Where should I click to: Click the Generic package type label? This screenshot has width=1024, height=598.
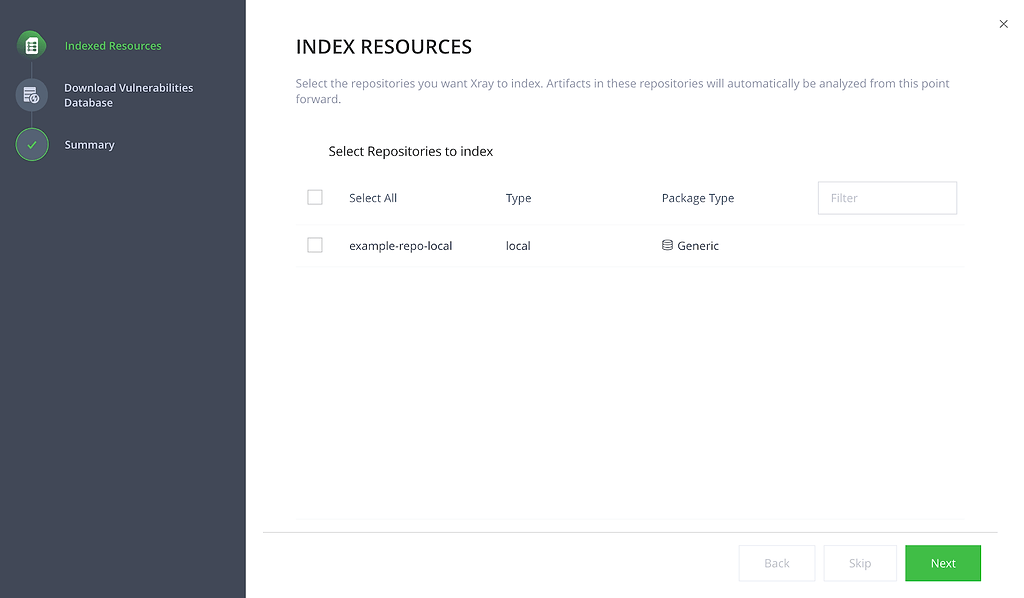697,245
